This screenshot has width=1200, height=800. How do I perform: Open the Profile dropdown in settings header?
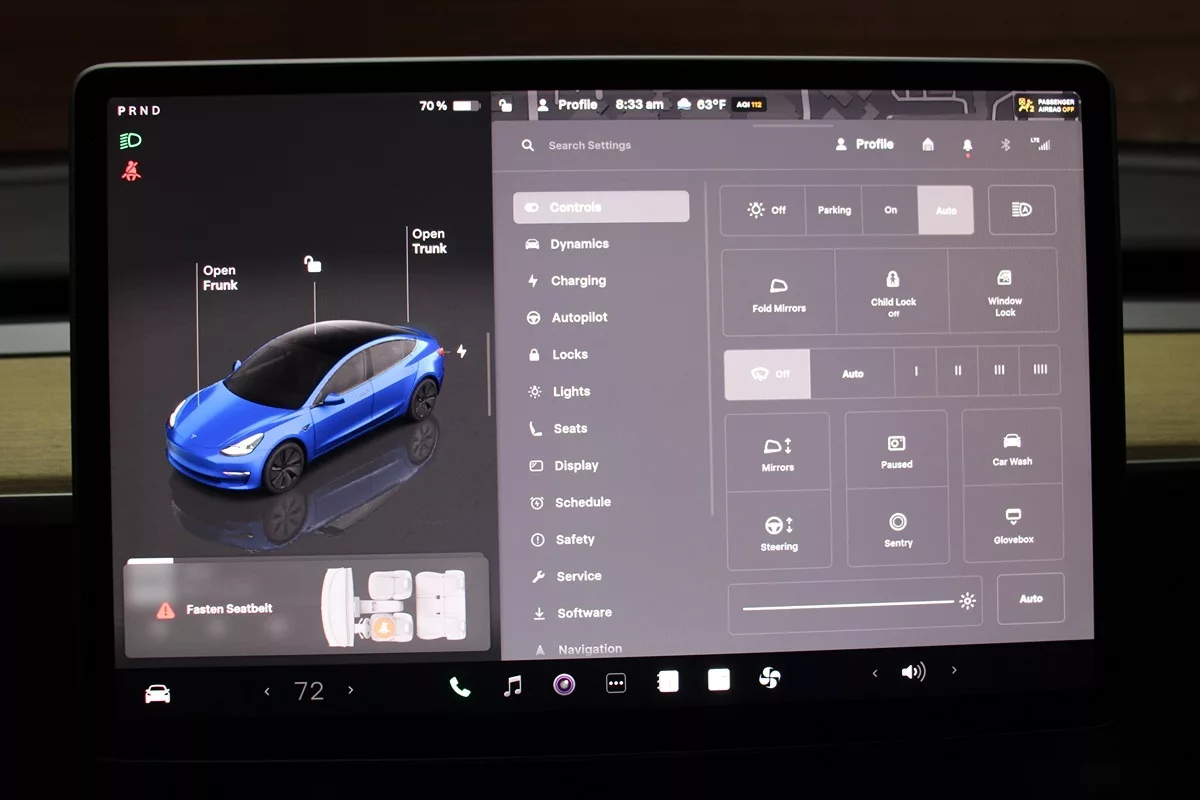864,144
